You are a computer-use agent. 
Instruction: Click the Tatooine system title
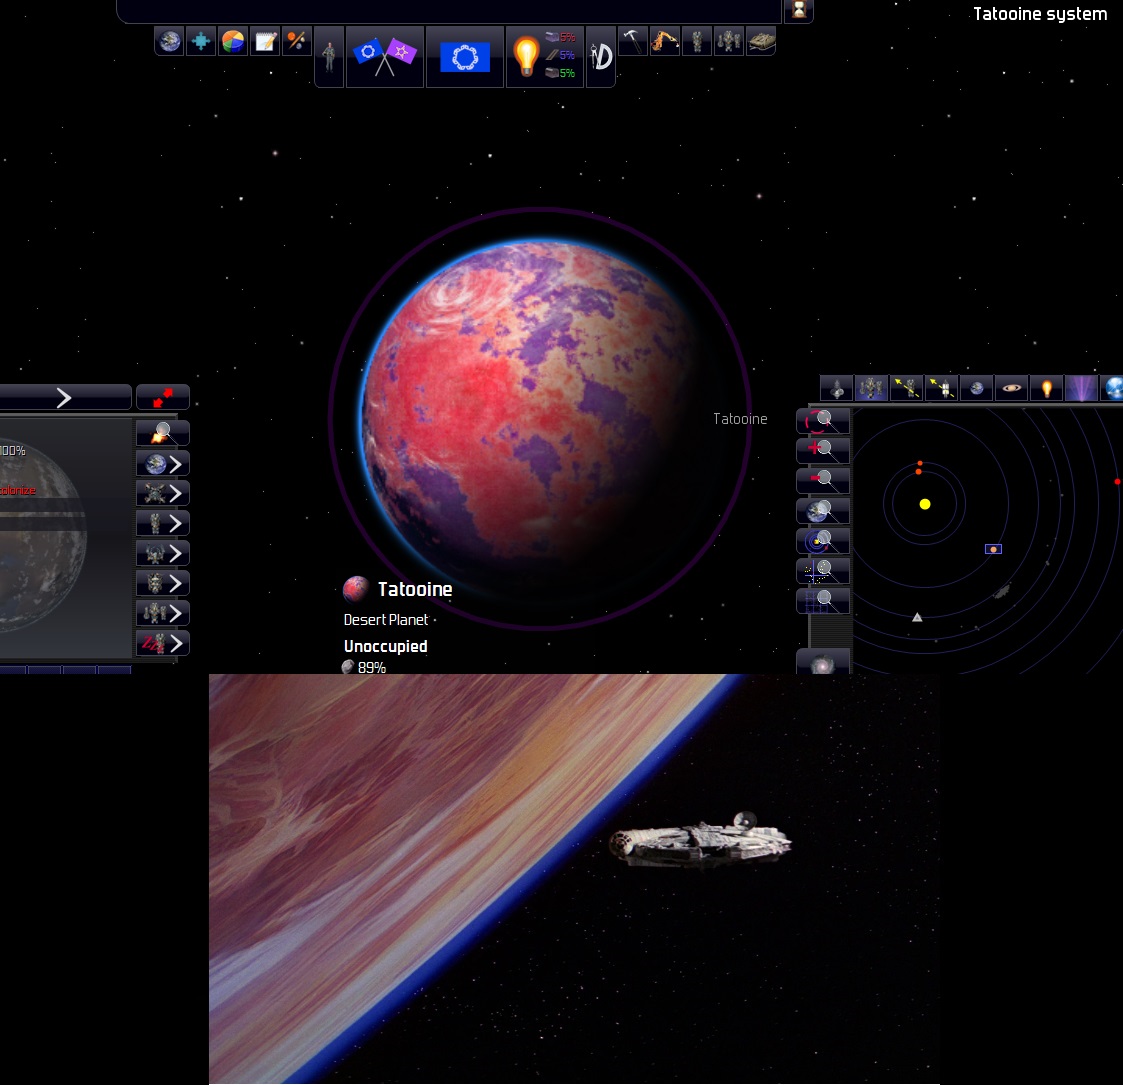[x=1039, y=14]
